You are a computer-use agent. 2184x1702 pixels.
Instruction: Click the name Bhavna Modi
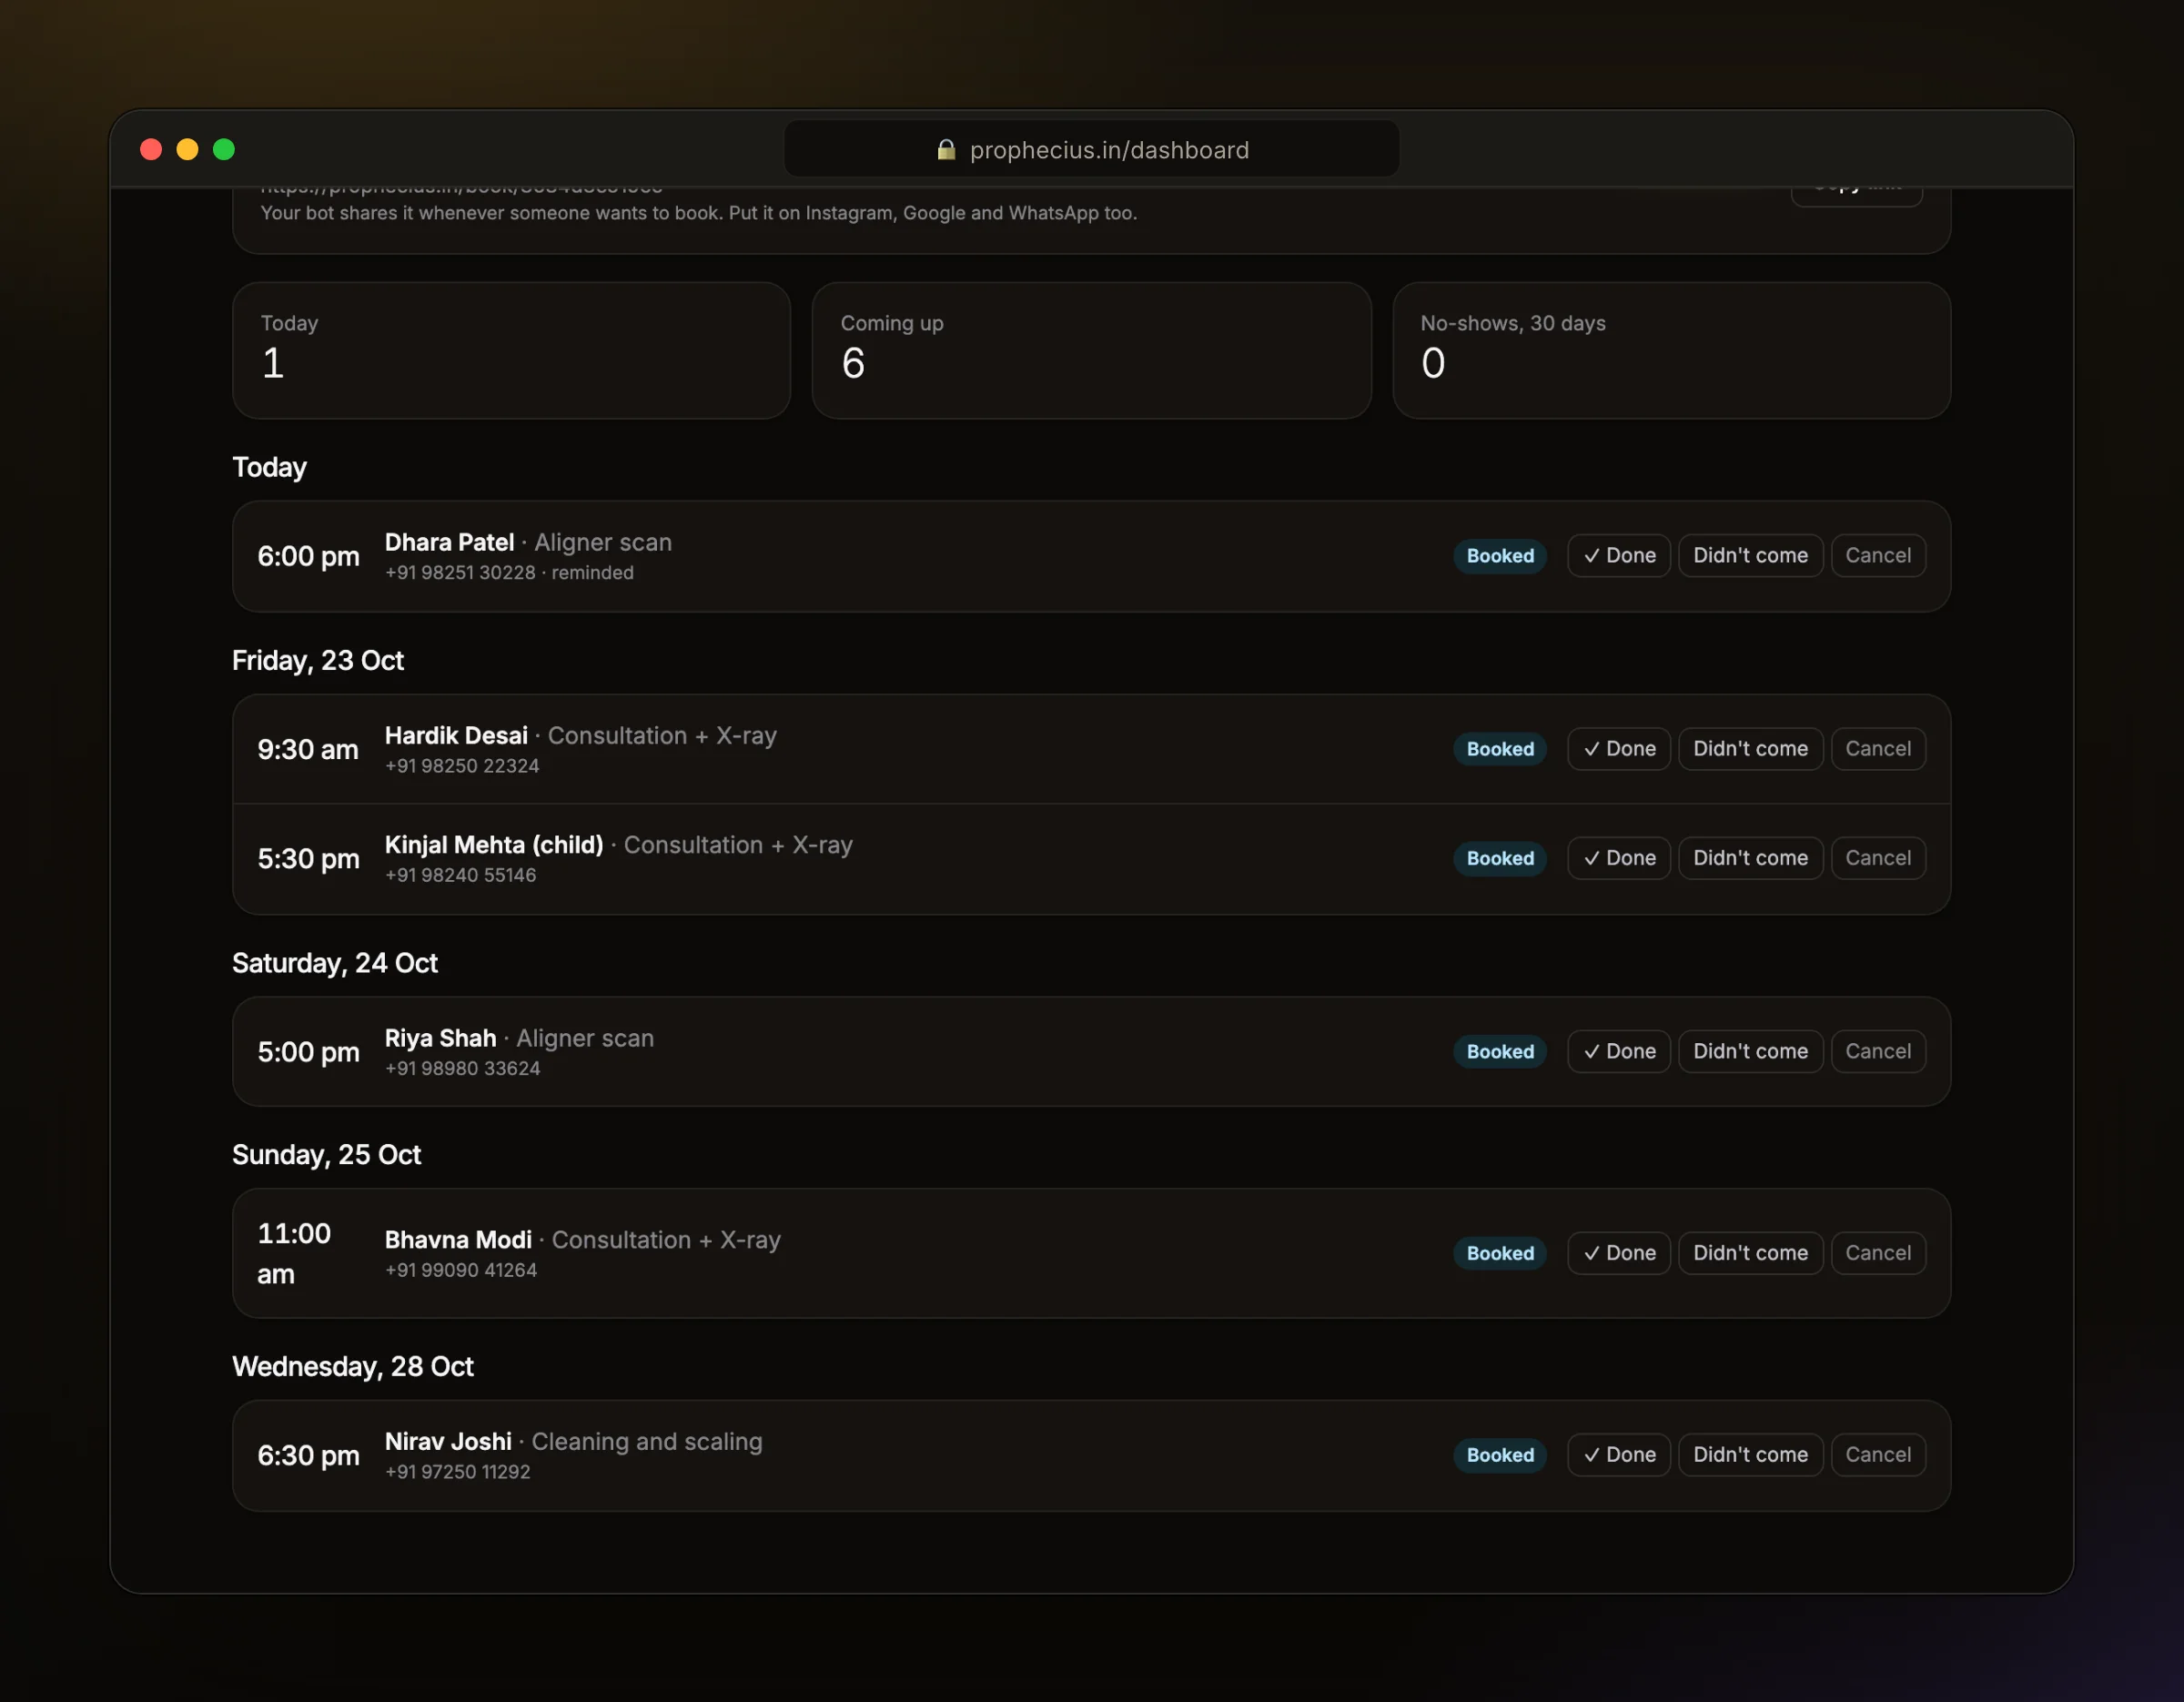tap(458, 1240)
